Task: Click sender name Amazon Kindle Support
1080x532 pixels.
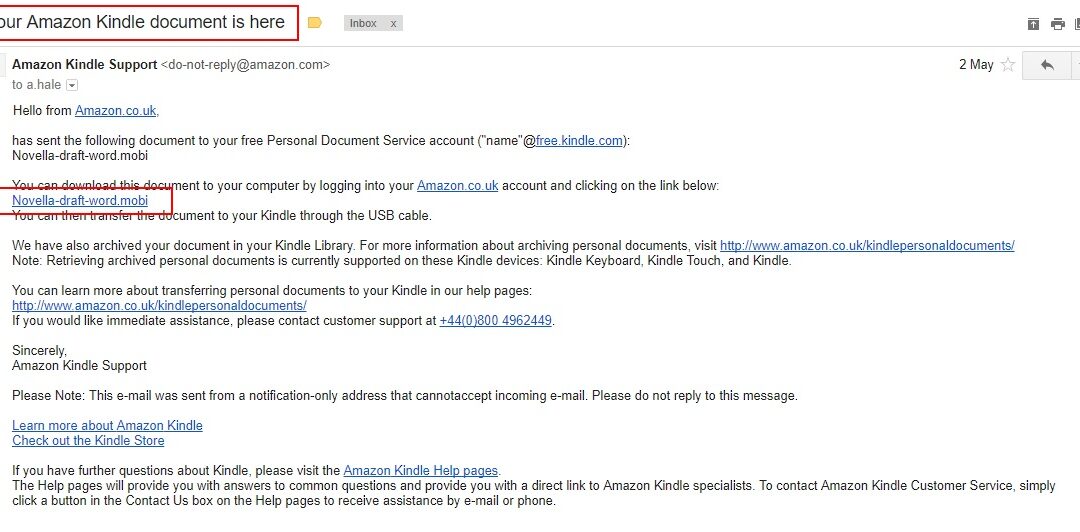Action: [85, 65]
